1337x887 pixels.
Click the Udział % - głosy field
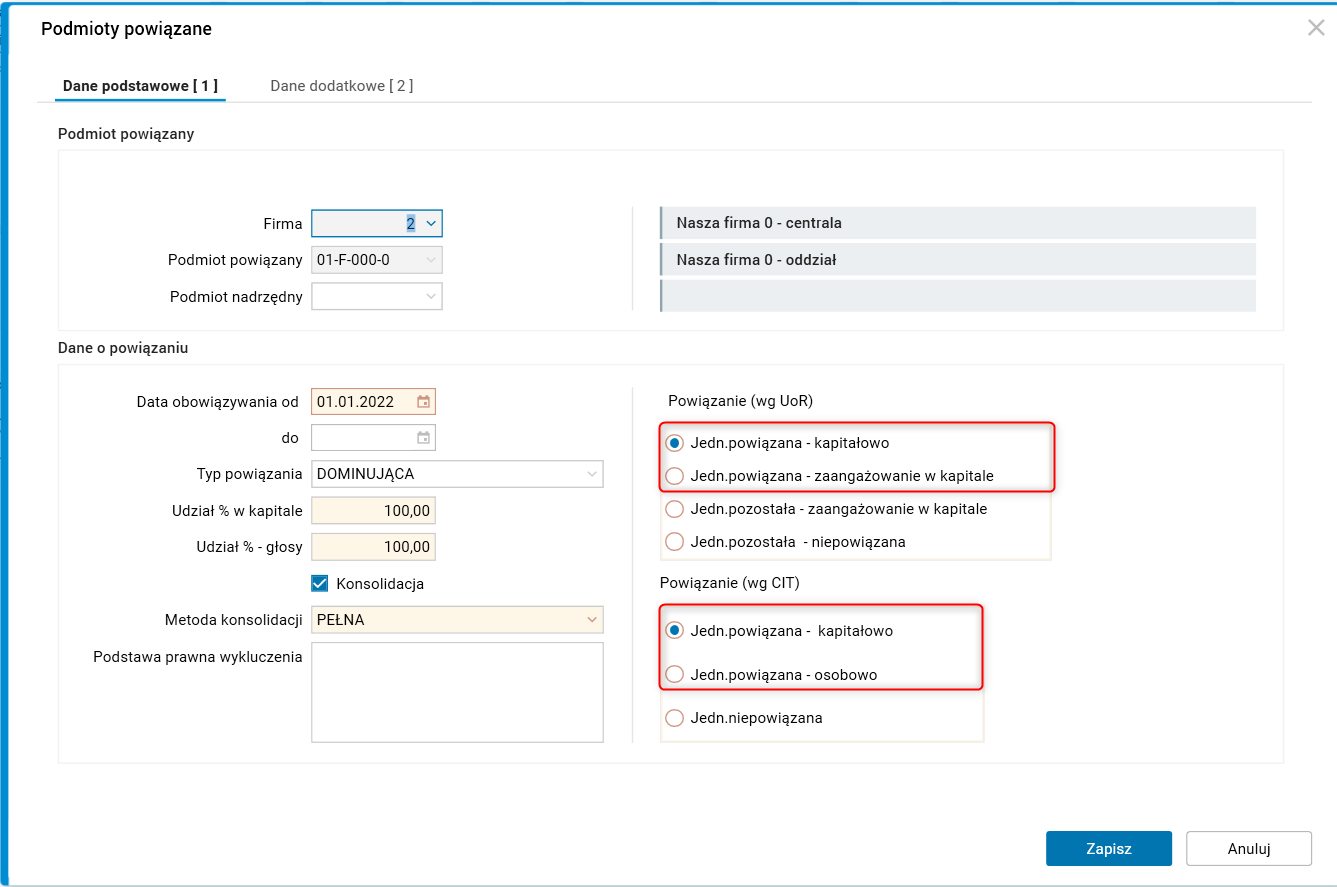click(374, 547)
